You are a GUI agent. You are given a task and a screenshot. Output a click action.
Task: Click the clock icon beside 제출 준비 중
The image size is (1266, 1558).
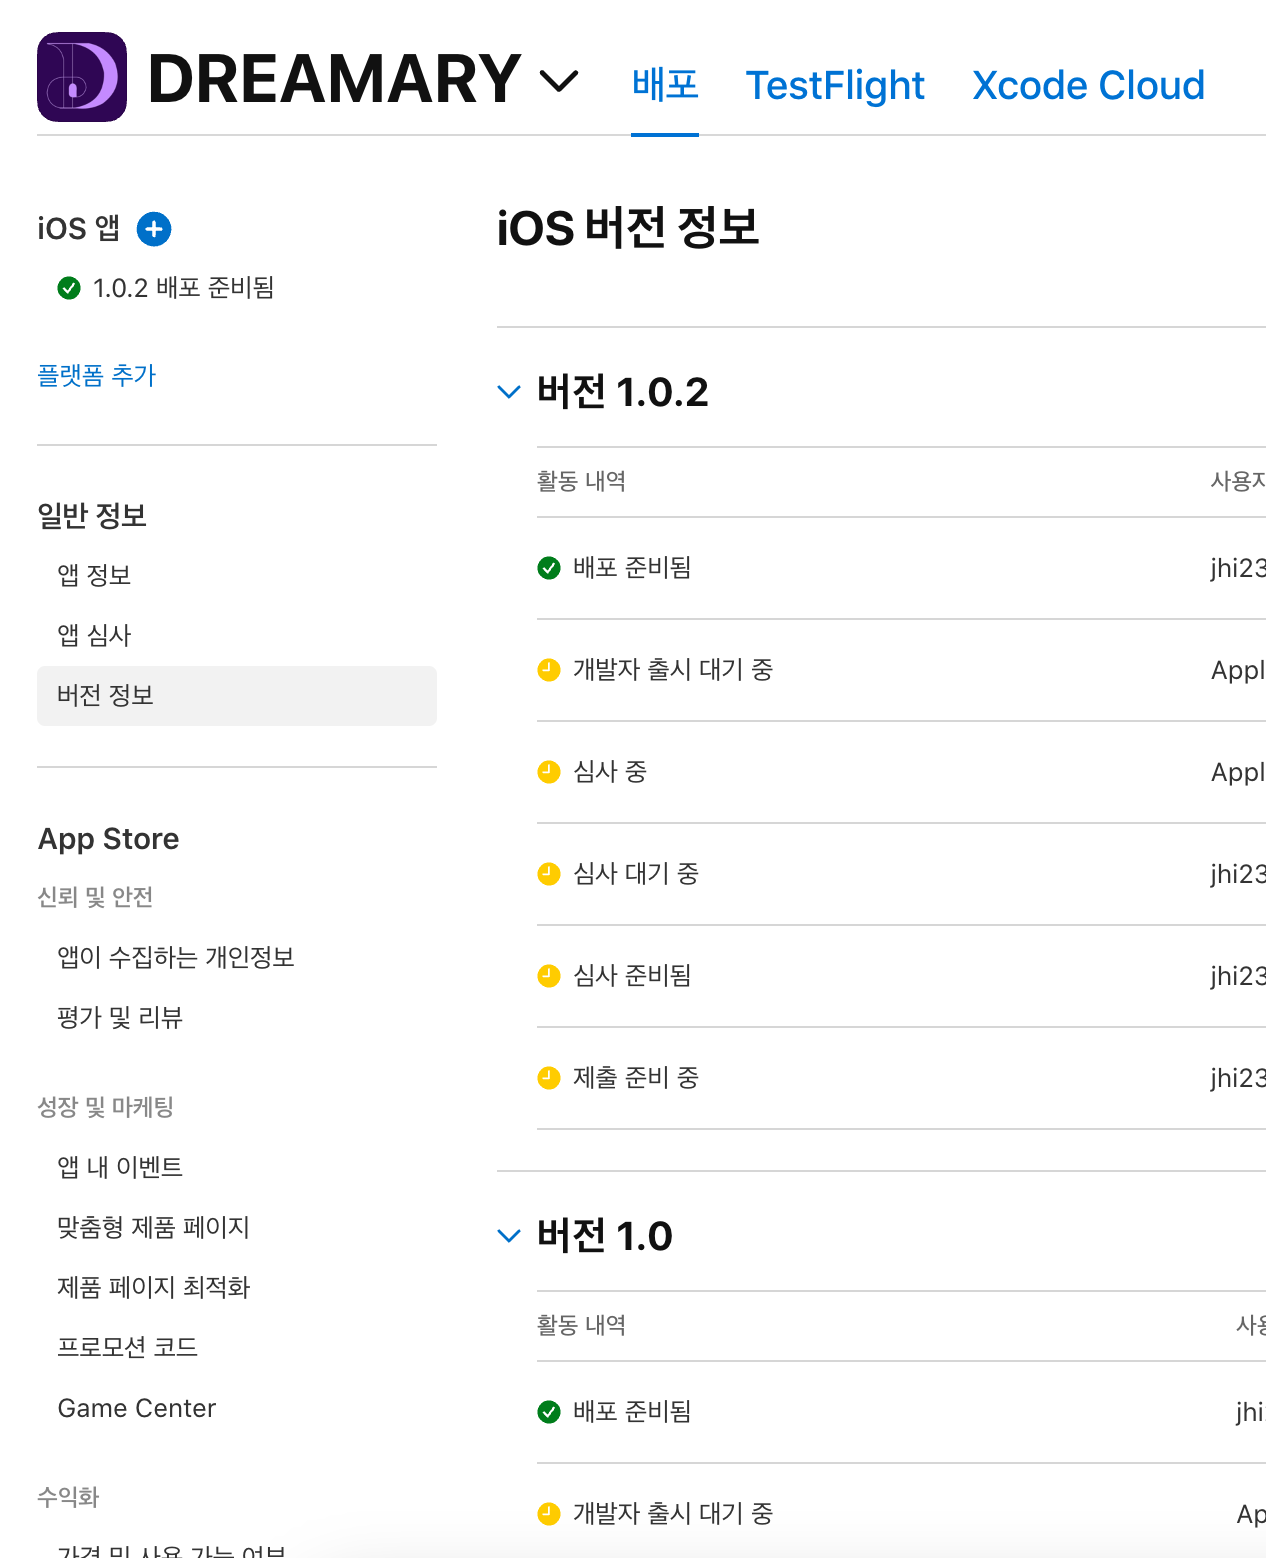549,1077
